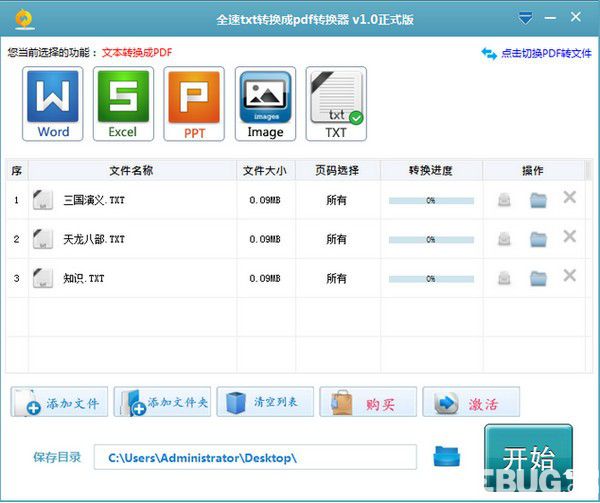The width and height of the screenshot is (600, 503).
Task: Click the 激活 button
Action: [x=471, y=402]
